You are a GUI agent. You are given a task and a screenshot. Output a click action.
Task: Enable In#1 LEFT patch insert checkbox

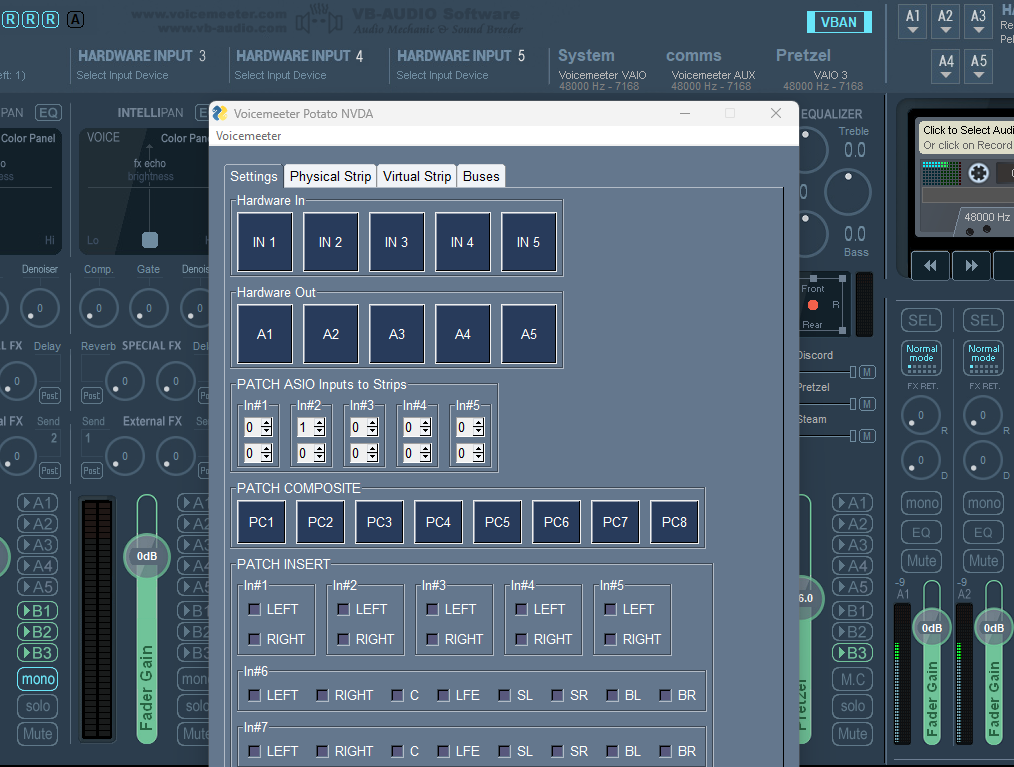point(255,609)
